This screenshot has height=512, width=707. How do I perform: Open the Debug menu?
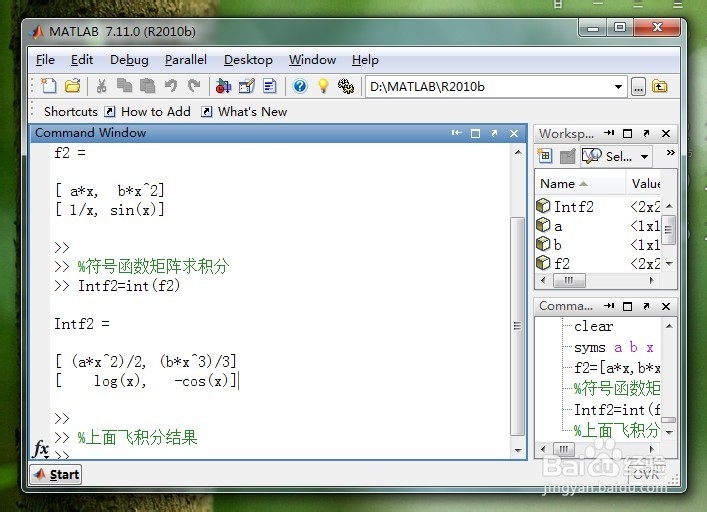pyautogui.click(x=129, y=60)
